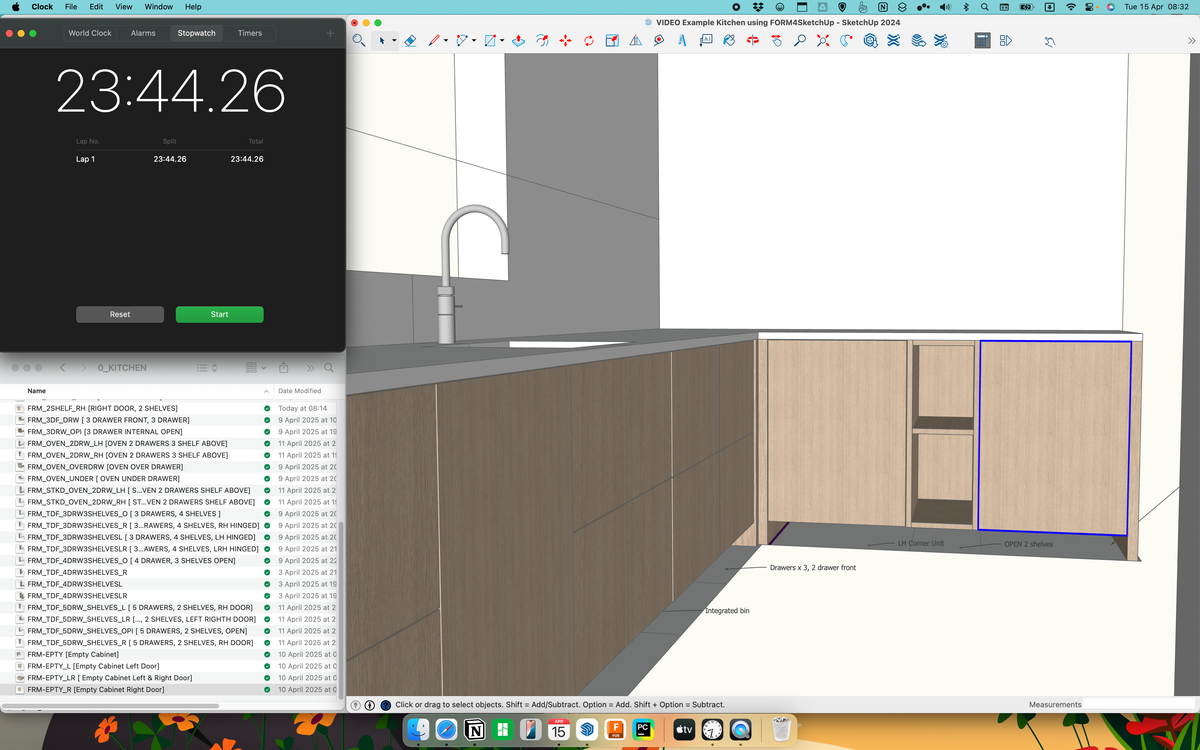Activate the Orbit tool

click(x=752, y=41)
